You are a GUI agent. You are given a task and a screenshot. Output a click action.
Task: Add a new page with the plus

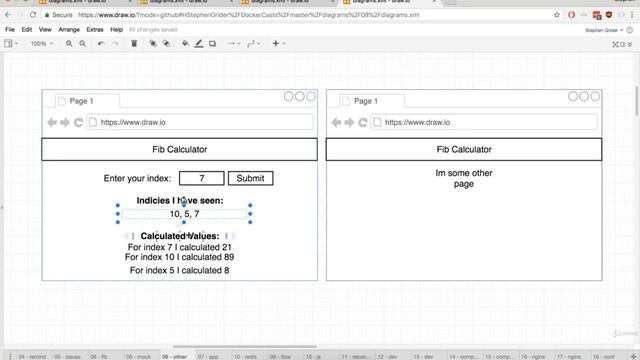[633, 356]
